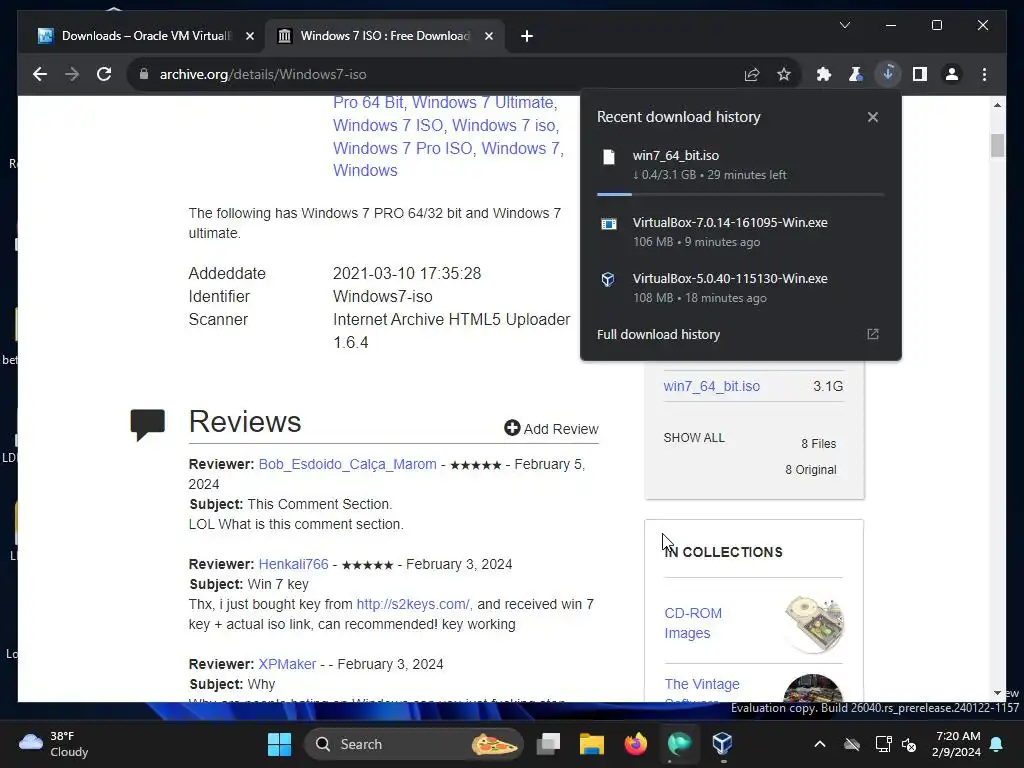The image size is (1024, 768).
Task: Open the tab search dropdown arrow
Action: tap(844, 25)
